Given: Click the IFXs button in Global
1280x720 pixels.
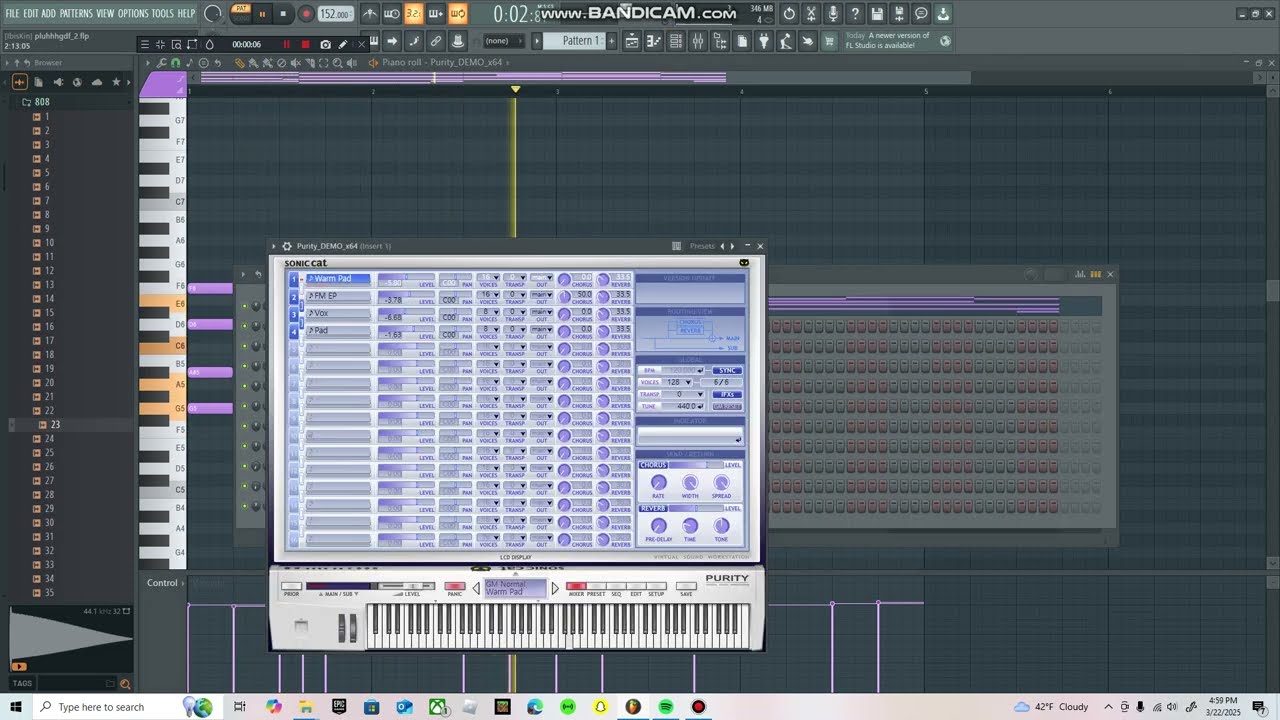Looking at the screenshot, I should [x=727, y=394].
